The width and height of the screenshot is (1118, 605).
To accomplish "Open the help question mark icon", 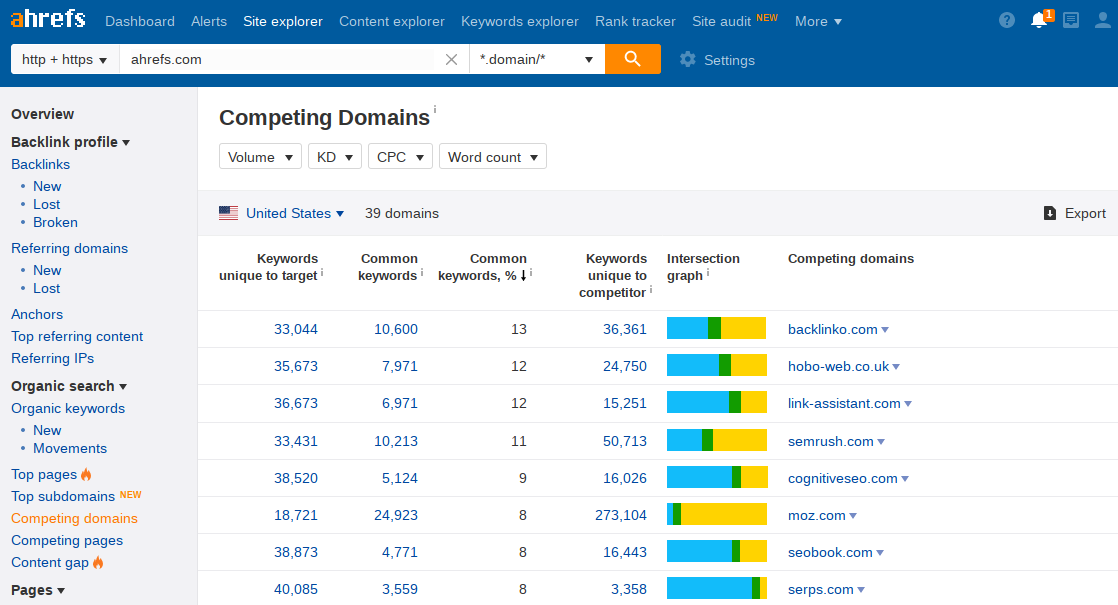I will [x=1007, y=21].
